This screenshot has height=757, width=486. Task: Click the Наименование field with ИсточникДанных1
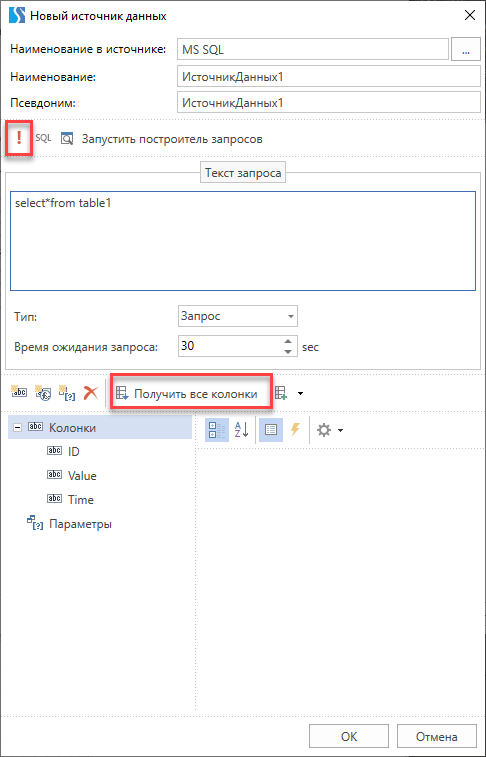coord(329,77)
